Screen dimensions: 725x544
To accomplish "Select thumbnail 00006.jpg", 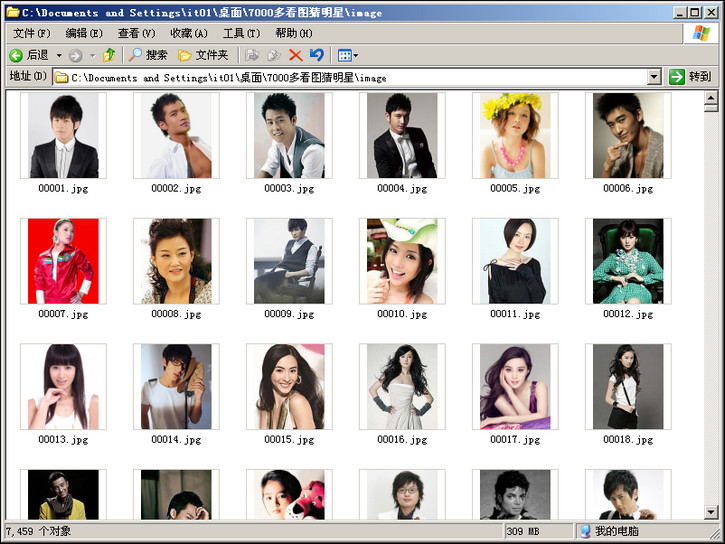I will [x=628, y=135].
